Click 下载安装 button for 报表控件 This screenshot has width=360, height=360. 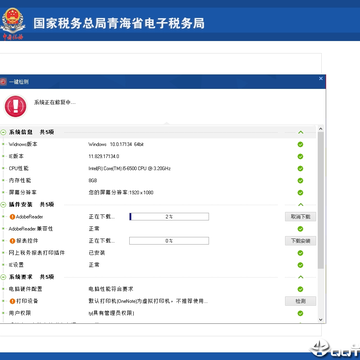[300, 241]
